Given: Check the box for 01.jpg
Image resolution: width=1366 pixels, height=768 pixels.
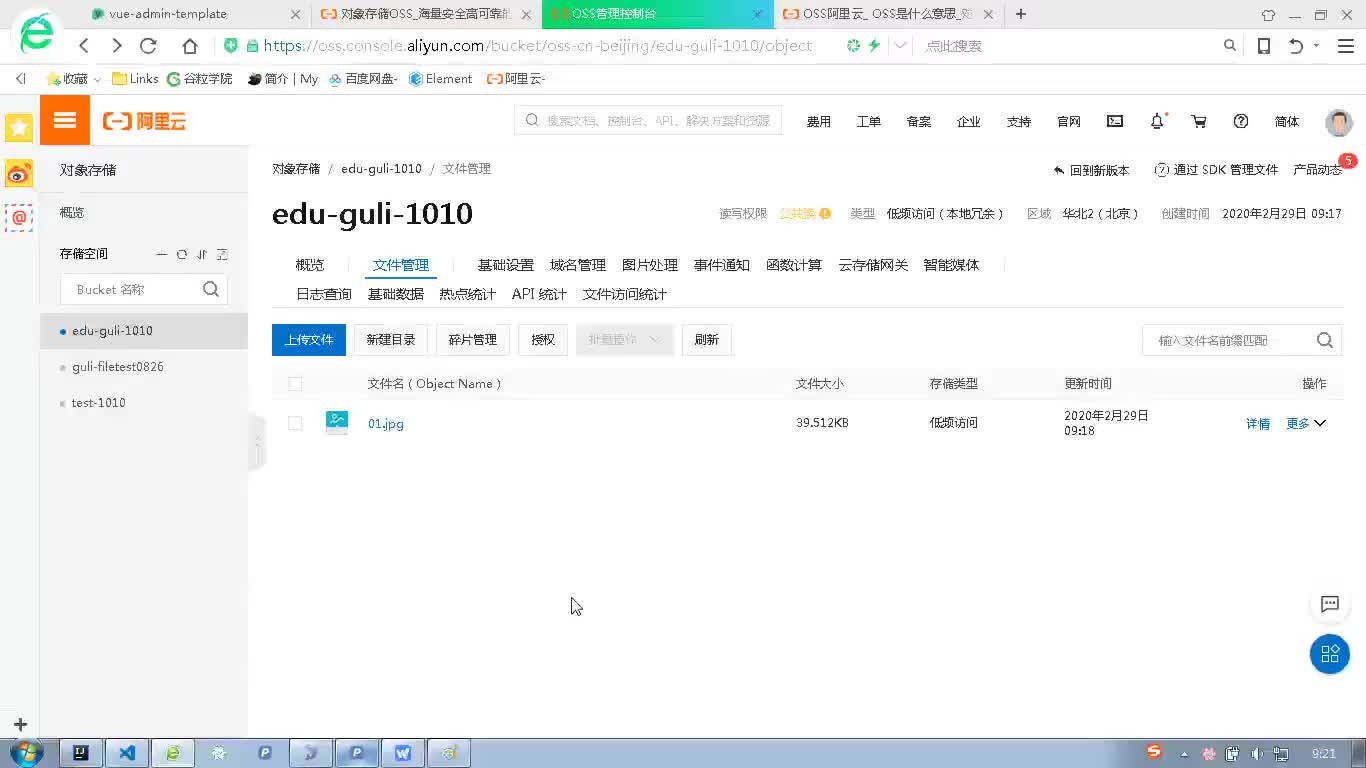Looking at the screenshot, I should tap(295, 424).
